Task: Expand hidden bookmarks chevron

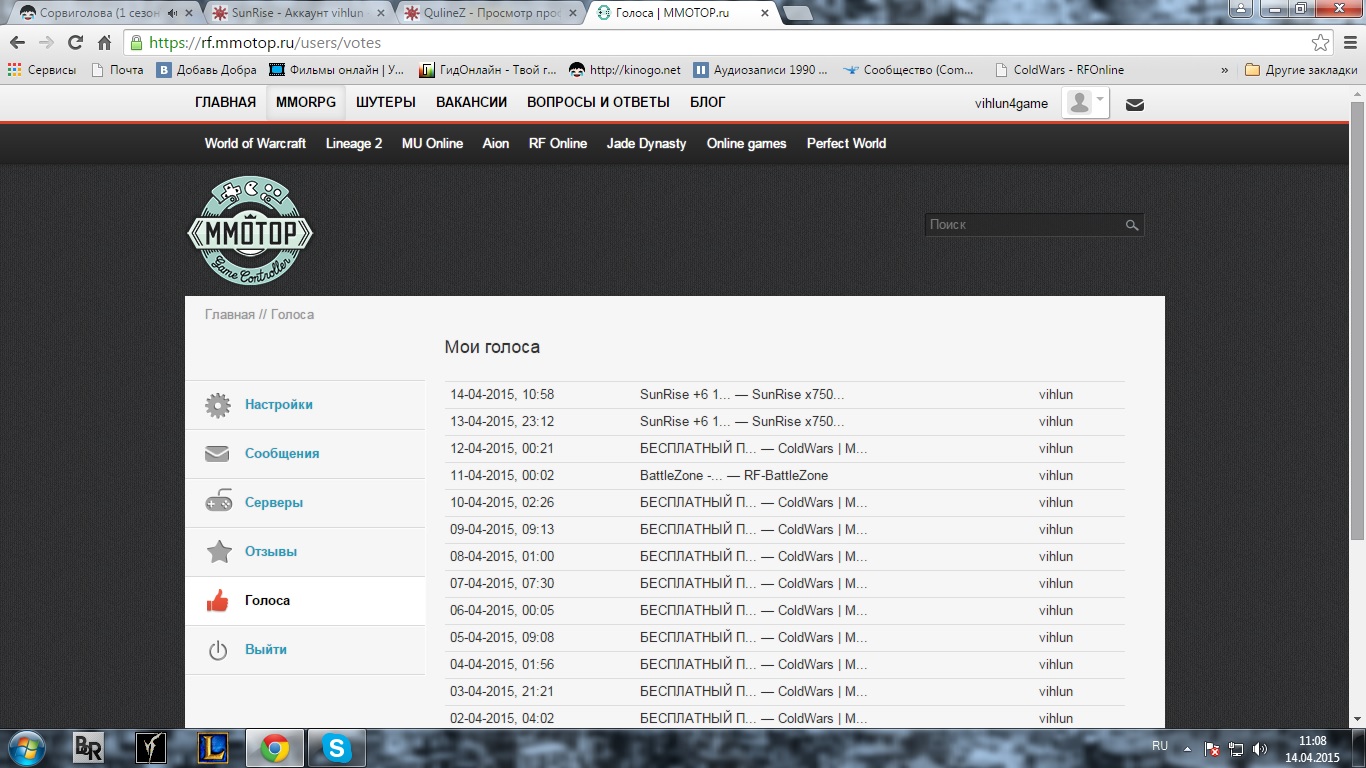Action: coord(1225,70)
